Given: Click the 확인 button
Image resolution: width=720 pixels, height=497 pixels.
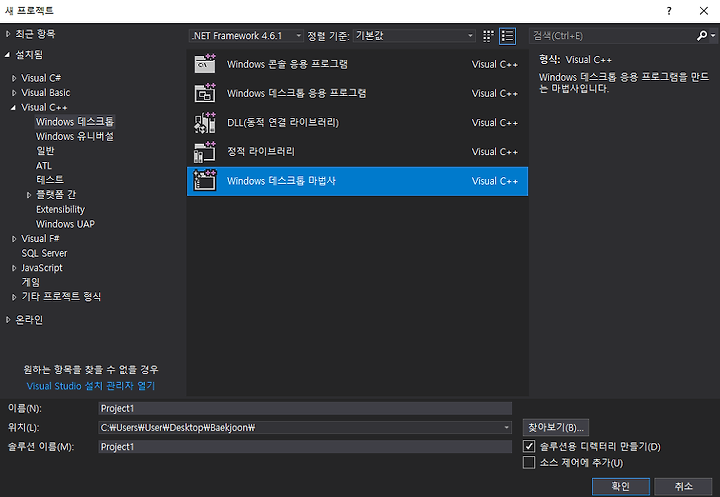Looking at the screenshot, I should (x=620, y=486).
